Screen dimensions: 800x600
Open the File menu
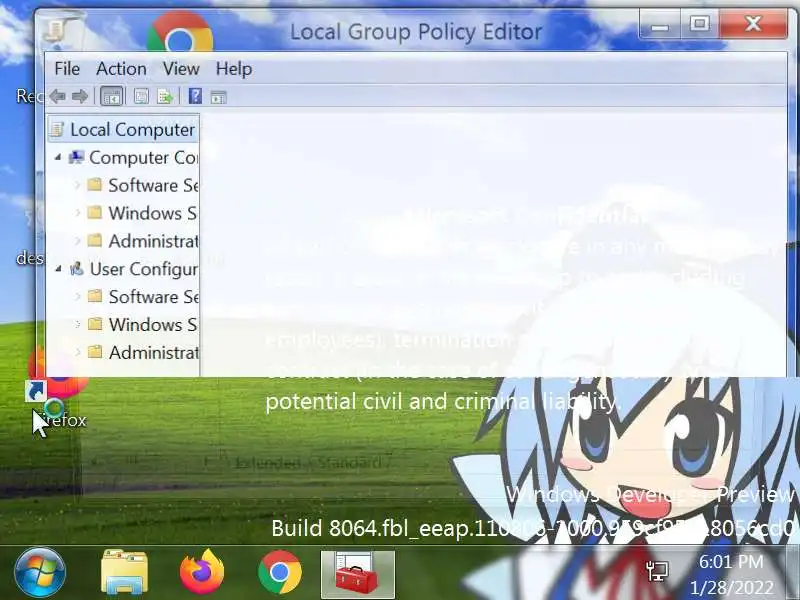(67, 68)
